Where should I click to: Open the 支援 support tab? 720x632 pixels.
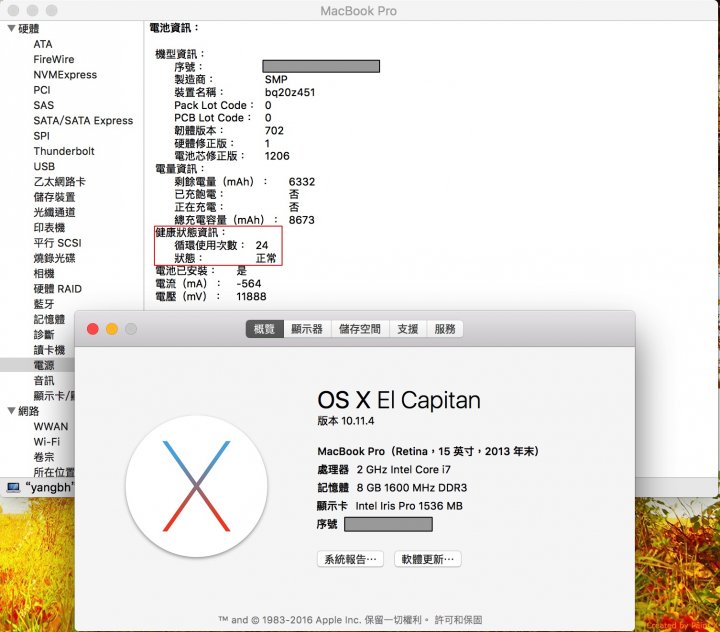[x=408, y=329]
